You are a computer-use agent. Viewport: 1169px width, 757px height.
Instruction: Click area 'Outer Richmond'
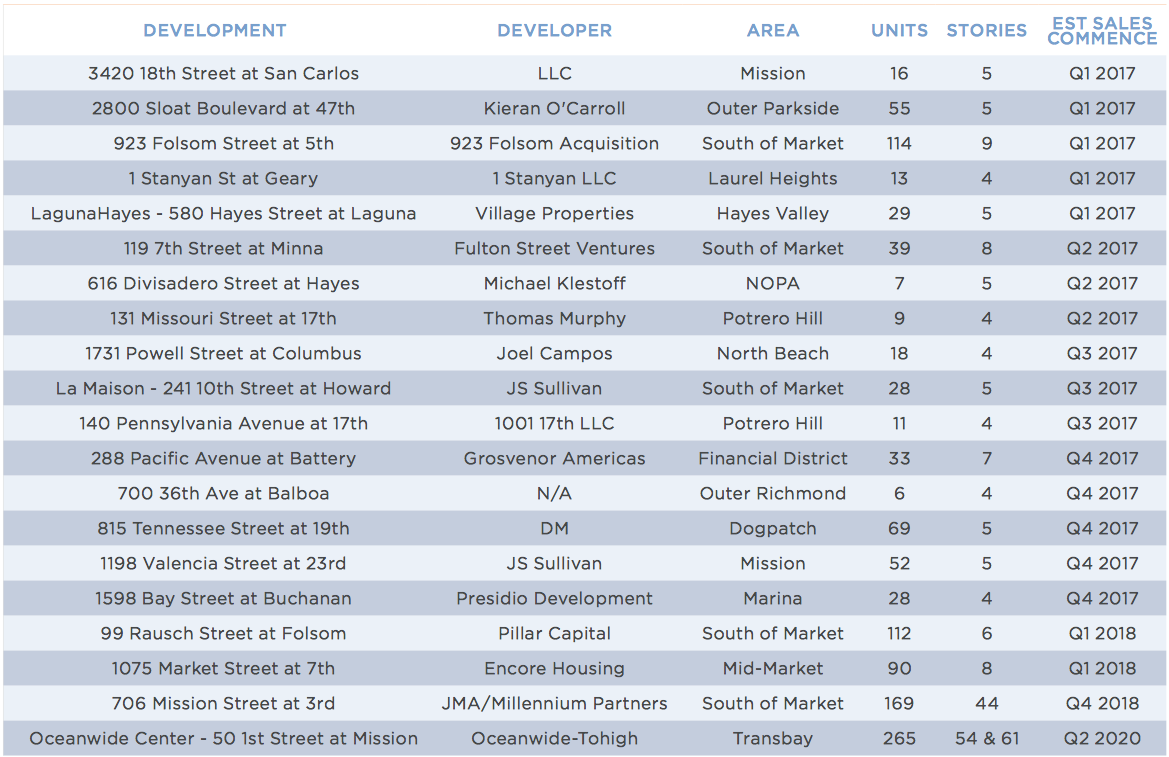point(773,494)
